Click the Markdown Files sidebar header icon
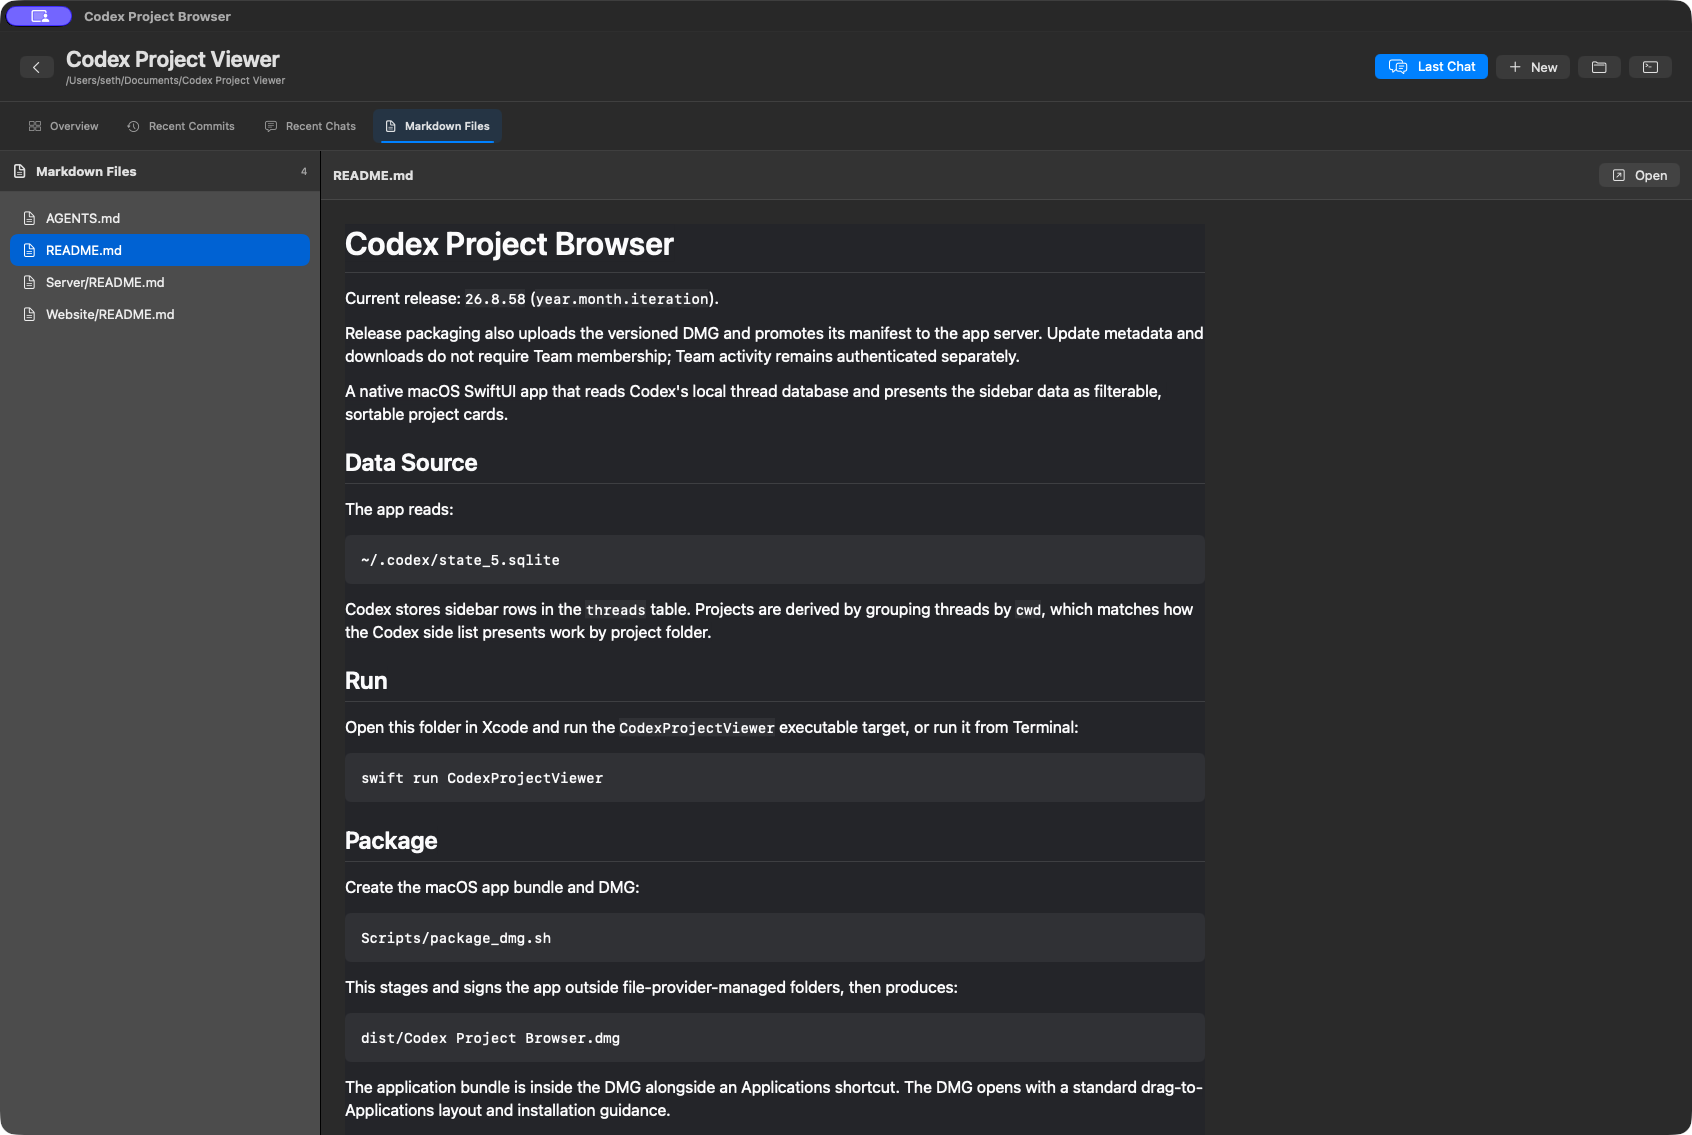Screen dimensions: 1692x1135 [x=20, y=171]
